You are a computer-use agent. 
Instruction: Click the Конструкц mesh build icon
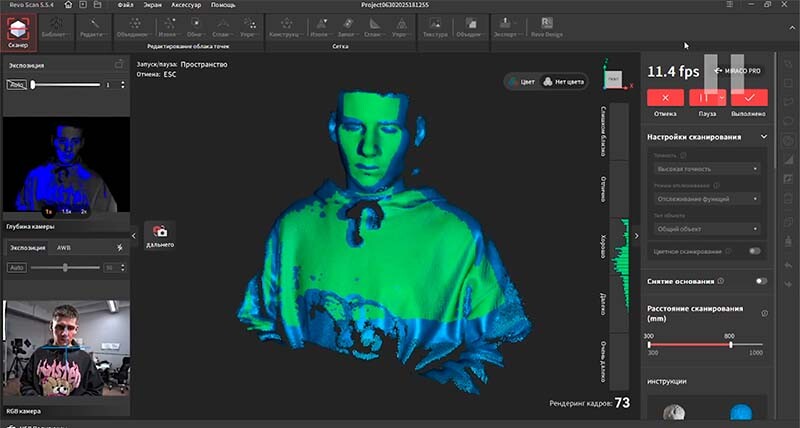pyautogui.click(x=287, y=28)
